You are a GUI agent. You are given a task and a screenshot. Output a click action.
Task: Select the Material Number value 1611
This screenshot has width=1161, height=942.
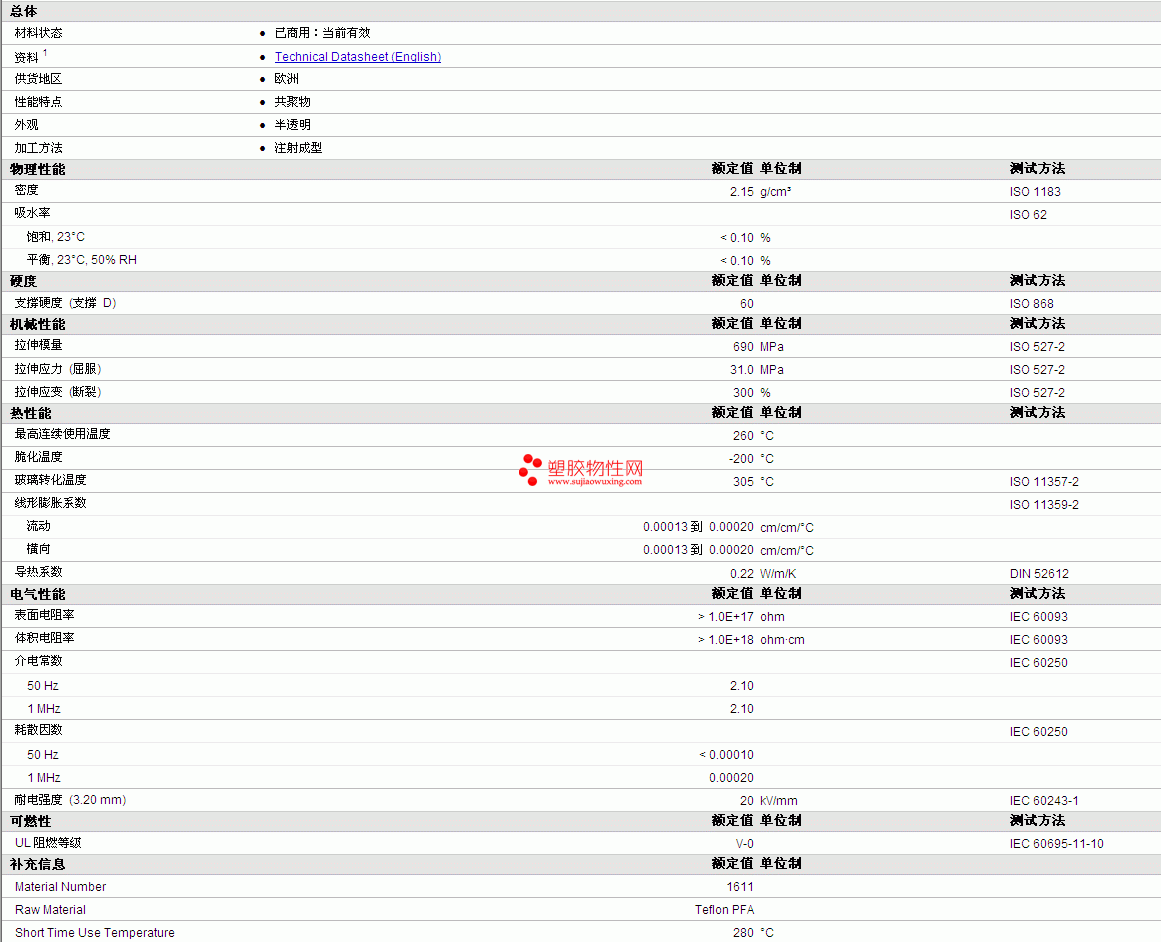pyautogui.click(x=740, y=887)
